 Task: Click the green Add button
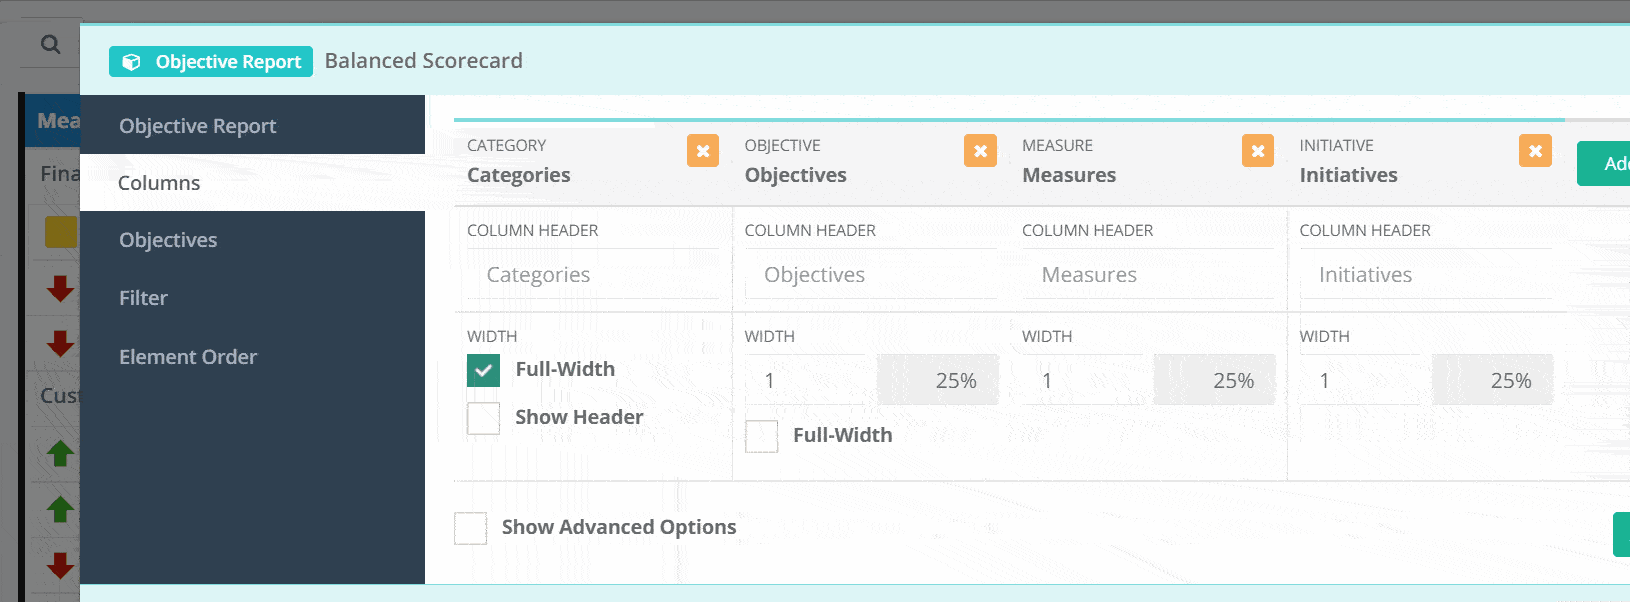pyautogui.click(x=1609, y=163)
